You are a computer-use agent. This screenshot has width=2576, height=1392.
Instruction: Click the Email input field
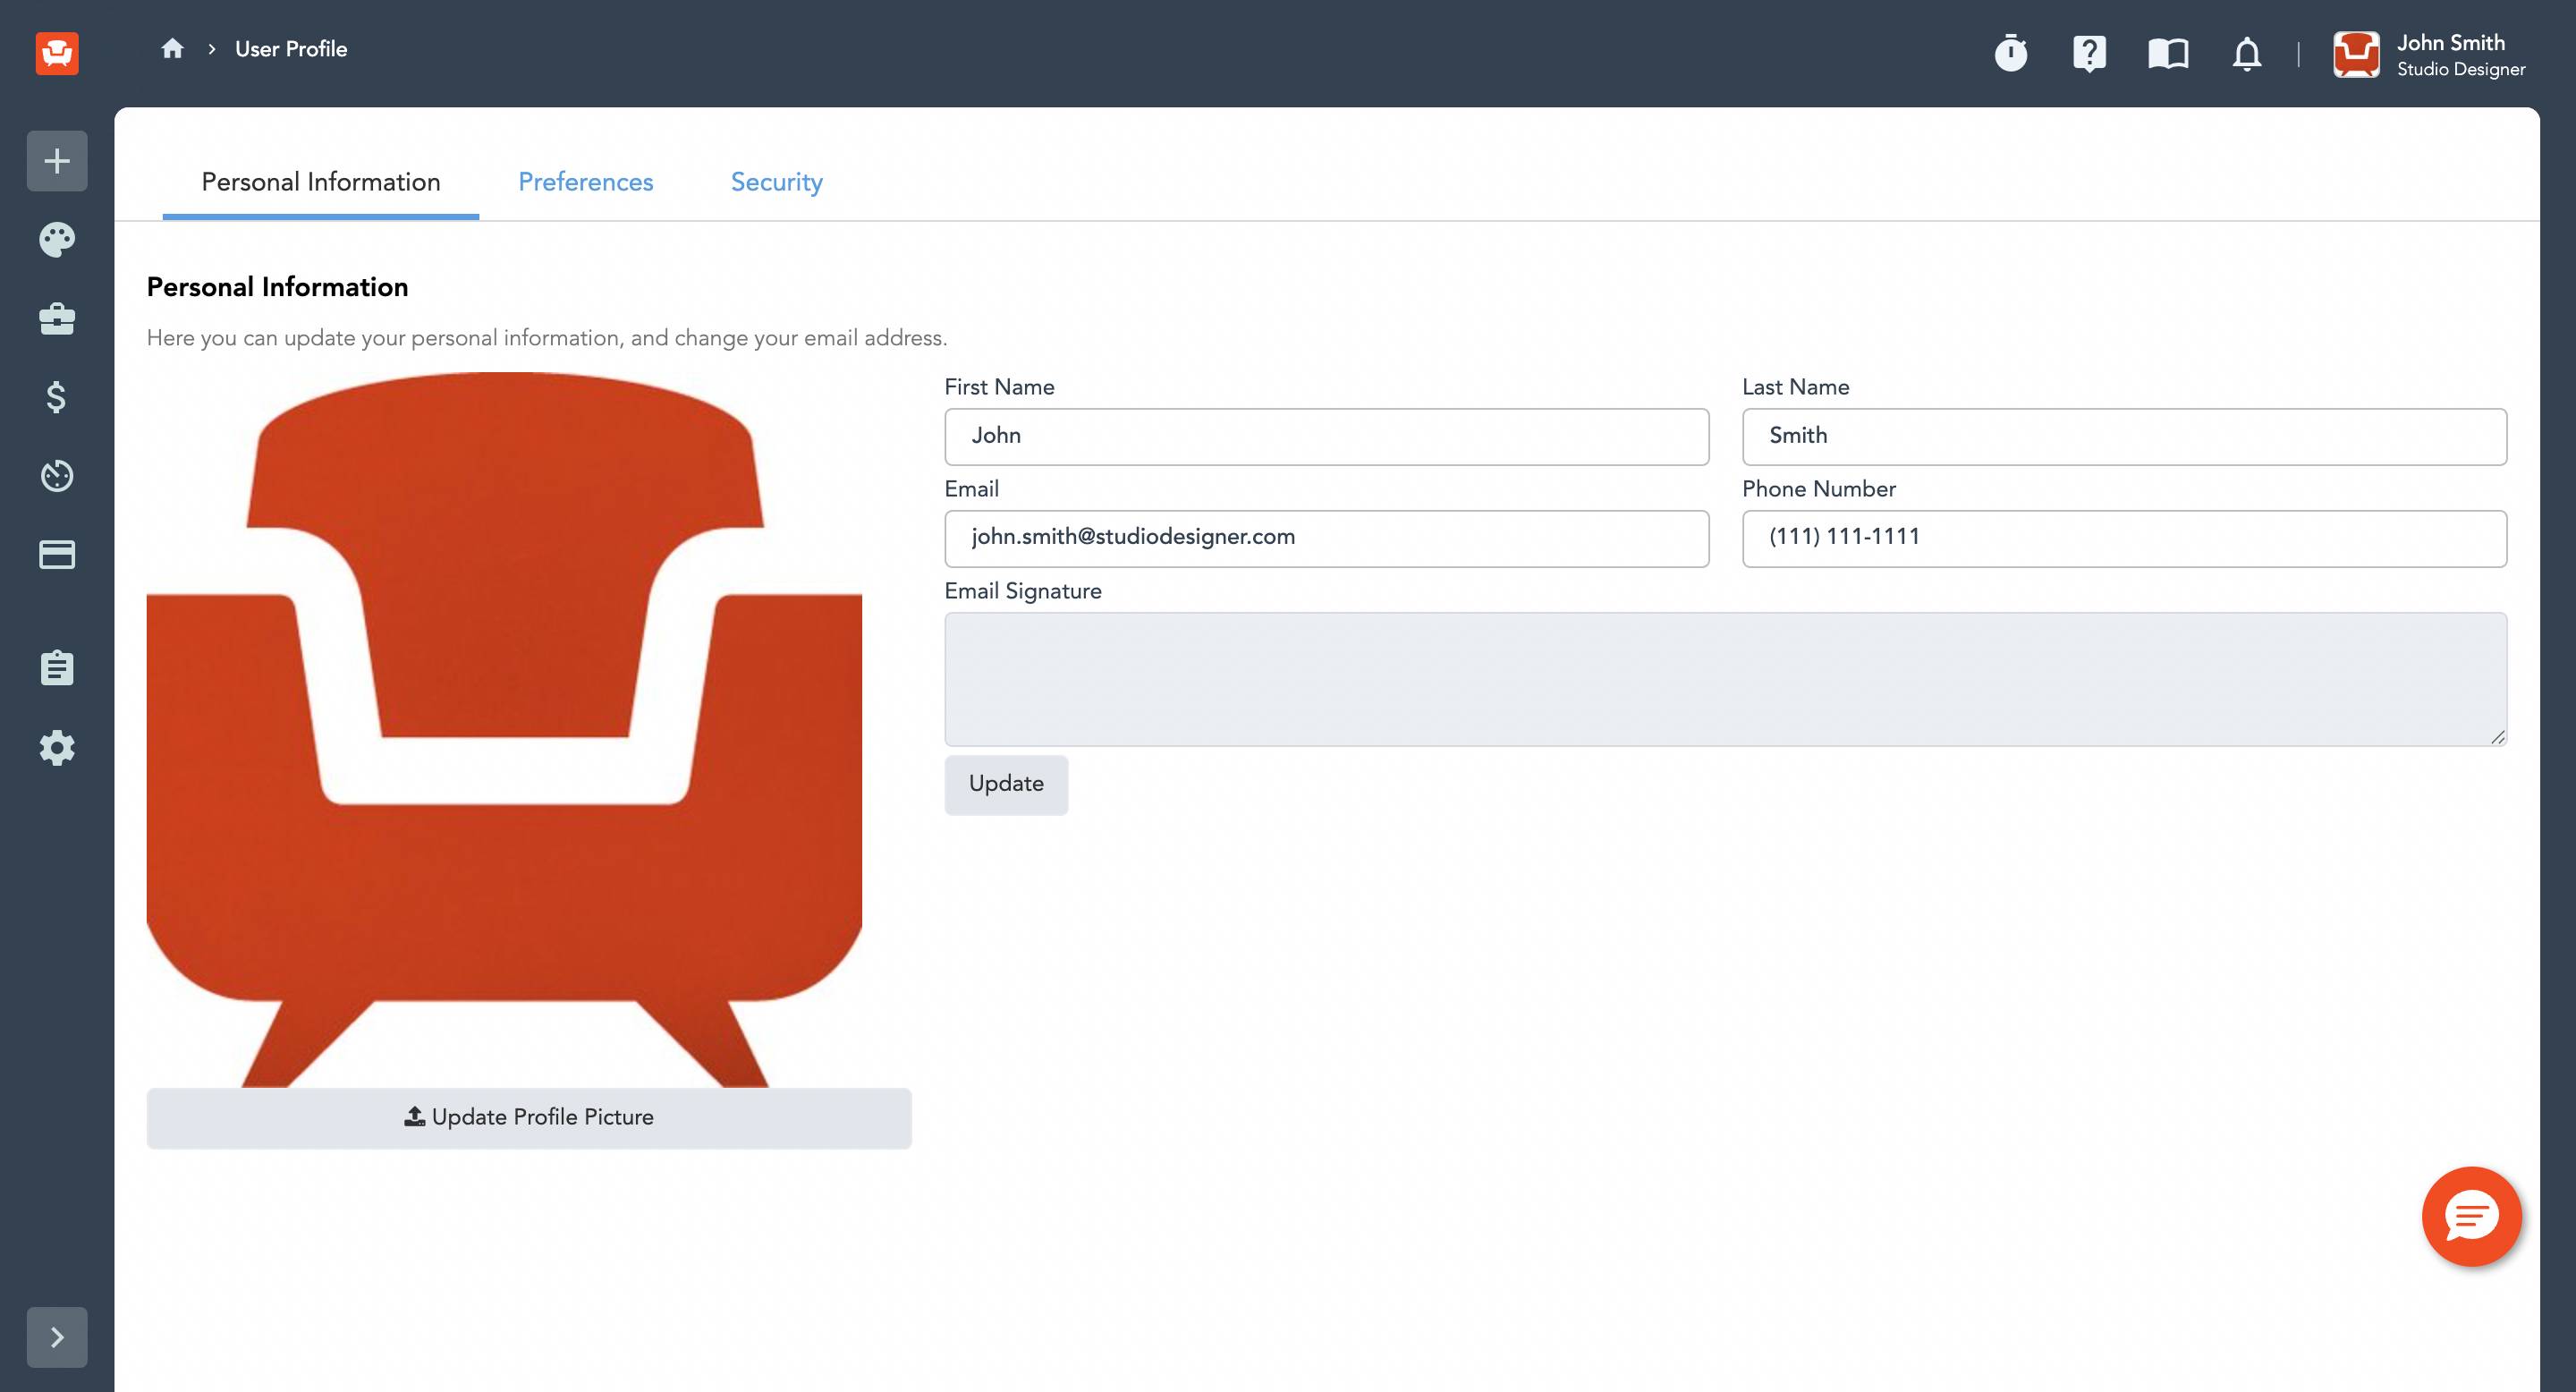[1327, 538]
